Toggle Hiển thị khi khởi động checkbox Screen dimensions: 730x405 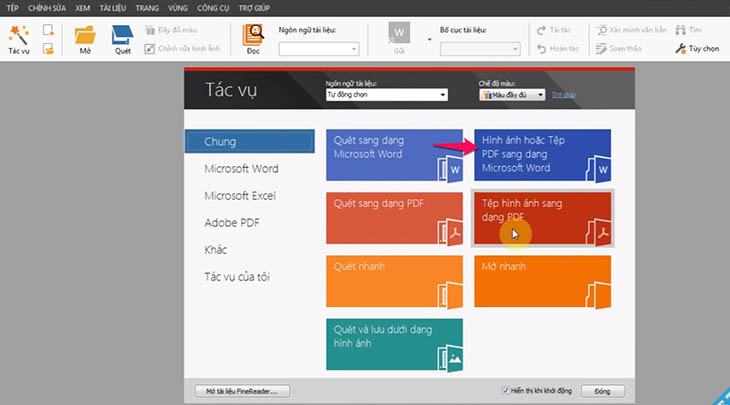click(x=506, y=391)
